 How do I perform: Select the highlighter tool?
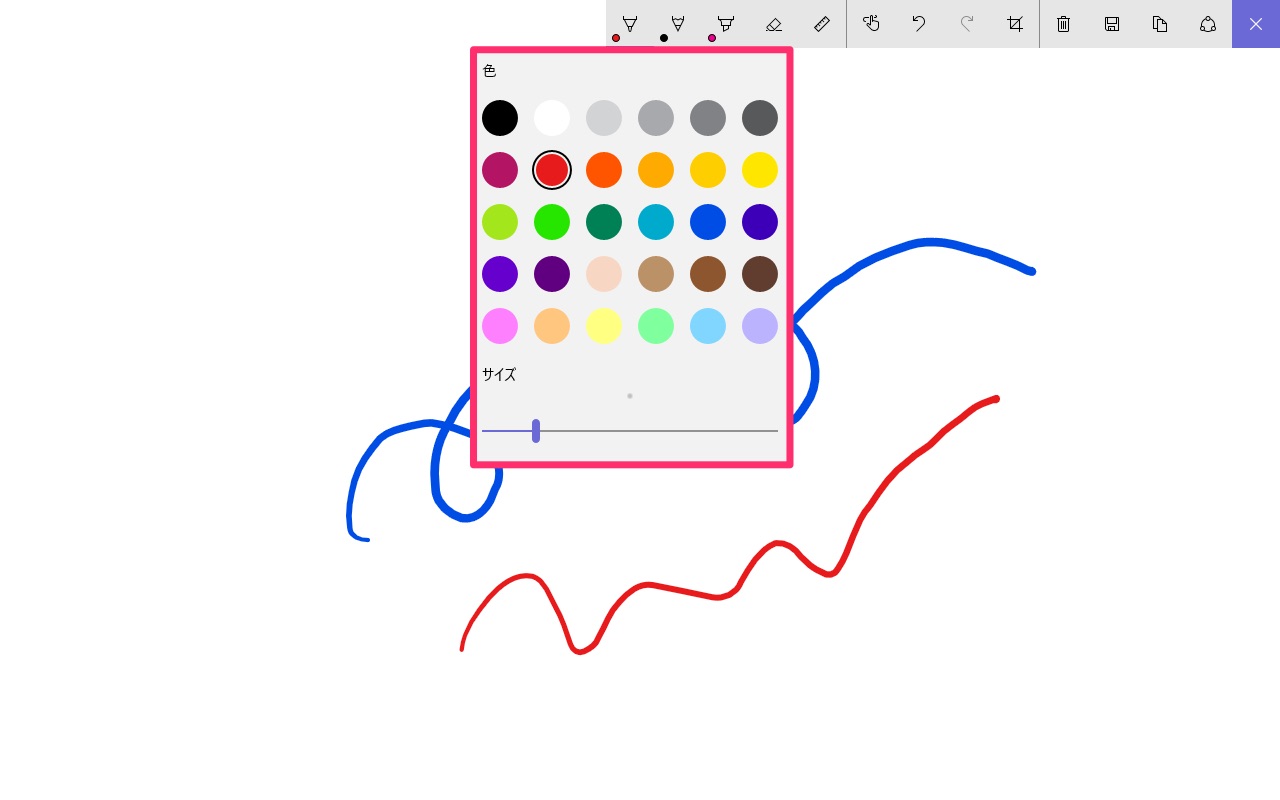coord(726,24)
